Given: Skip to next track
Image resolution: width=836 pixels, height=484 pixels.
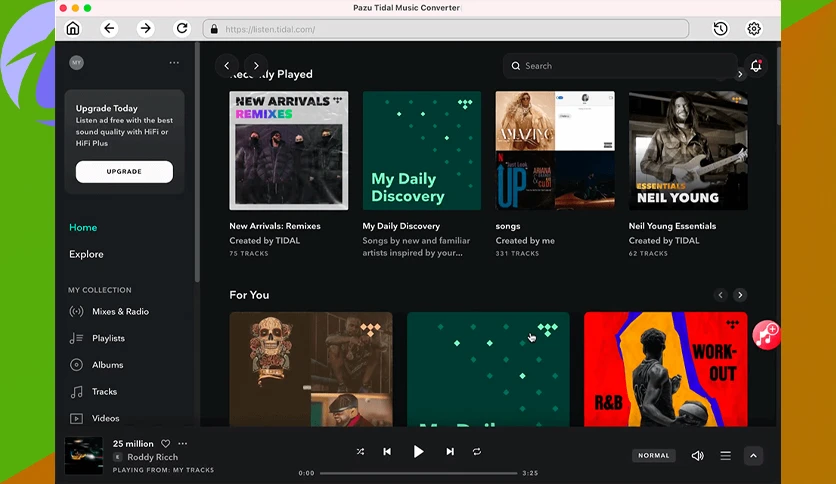Looking at the screenshot, I should [450, 451].
